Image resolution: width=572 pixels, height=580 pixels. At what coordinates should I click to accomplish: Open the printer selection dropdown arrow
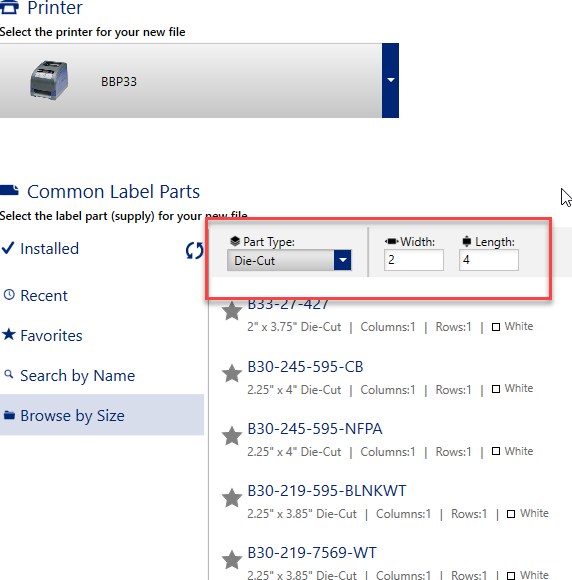tap(390, 80)
